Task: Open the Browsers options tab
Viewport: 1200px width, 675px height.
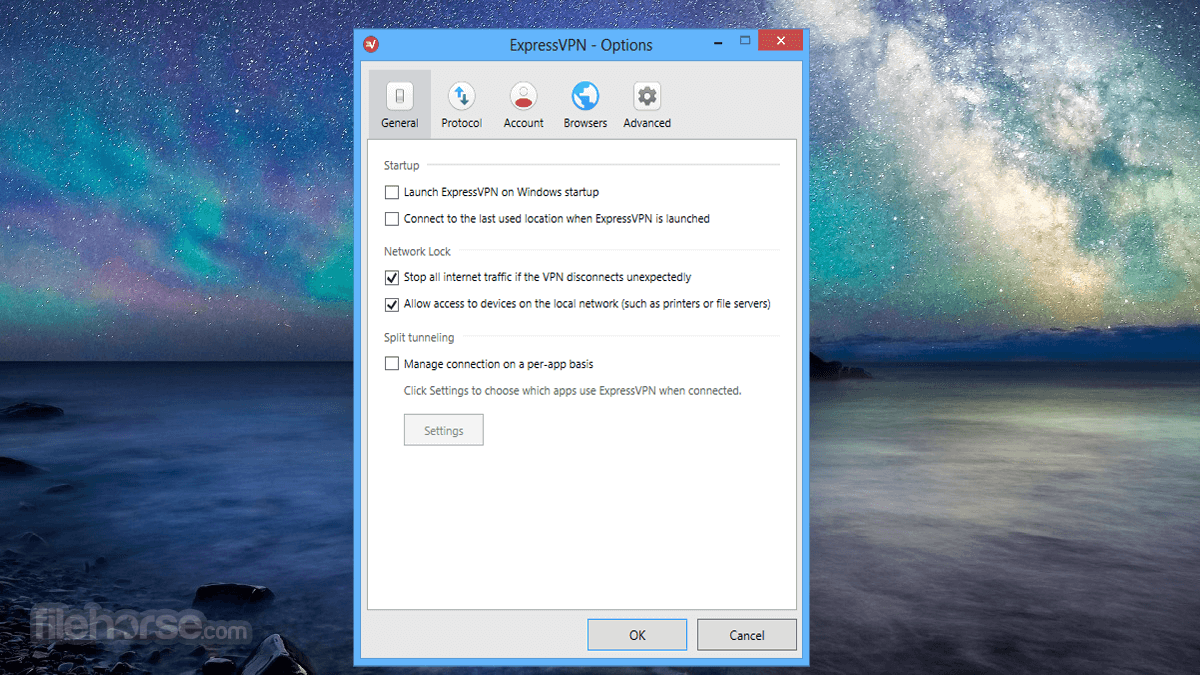Action: pos(585,104)
